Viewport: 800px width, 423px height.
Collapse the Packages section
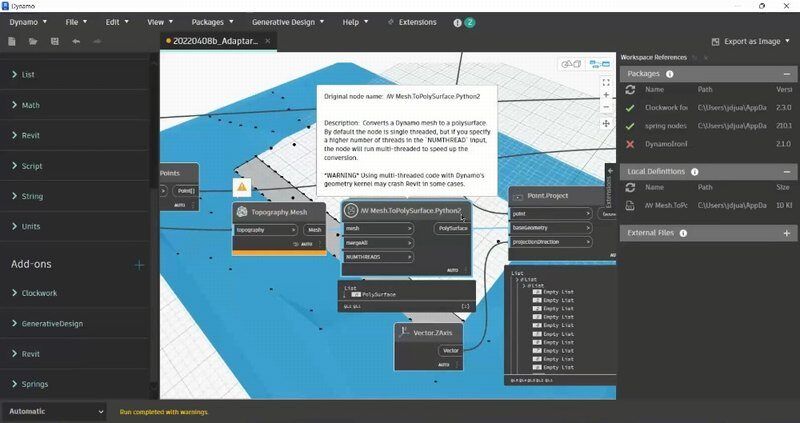click(x=787, y=74)
